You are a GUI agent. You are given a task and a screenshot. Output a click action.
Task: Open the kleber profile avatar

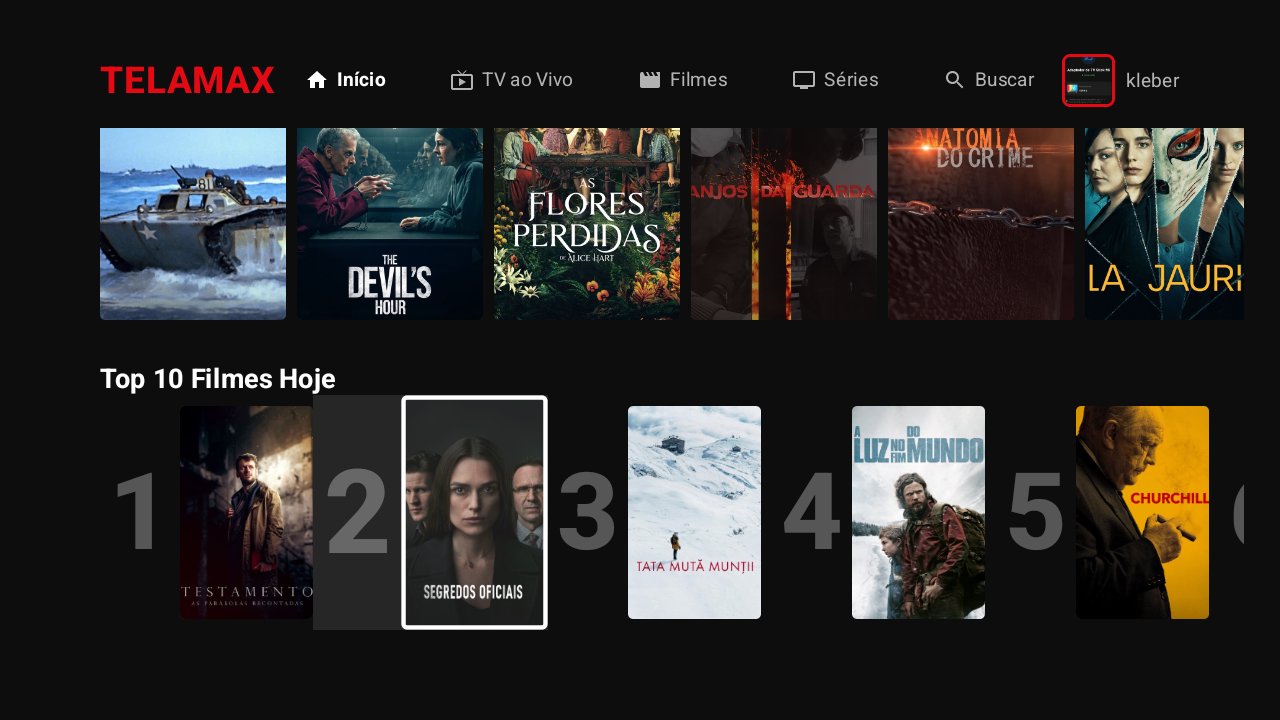coord(1088,80)
